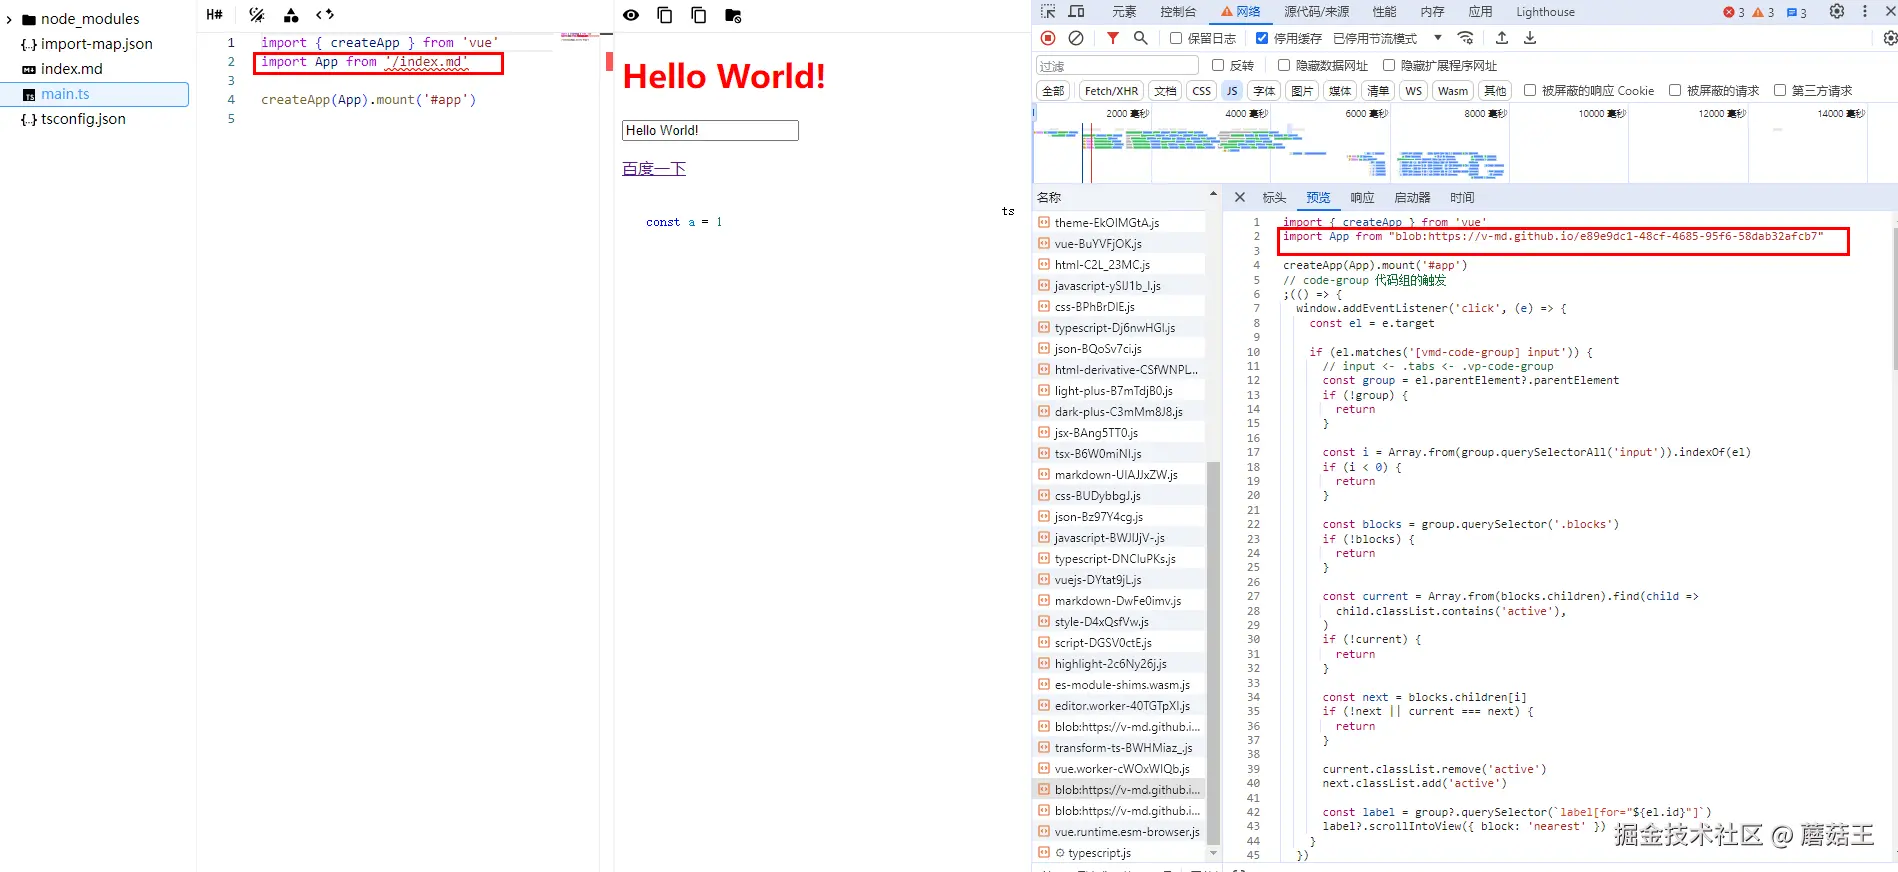This screenshot has width=1898, height=872.
Task: Open the network search magnifier
Action: pos(1141,38)
